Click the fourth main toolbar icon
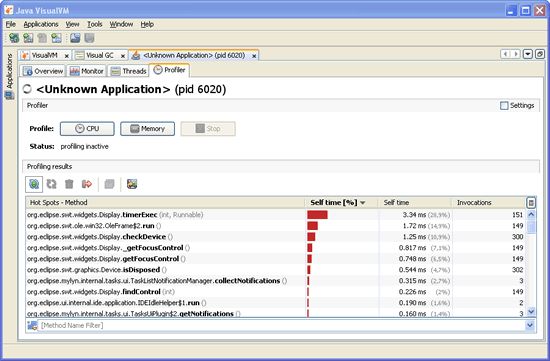The height and width of the screenshot is (361, 550). [x=56, y=38]
